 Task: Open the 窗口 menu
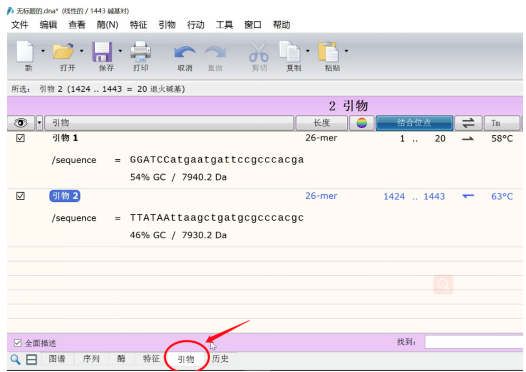(253, 25)
